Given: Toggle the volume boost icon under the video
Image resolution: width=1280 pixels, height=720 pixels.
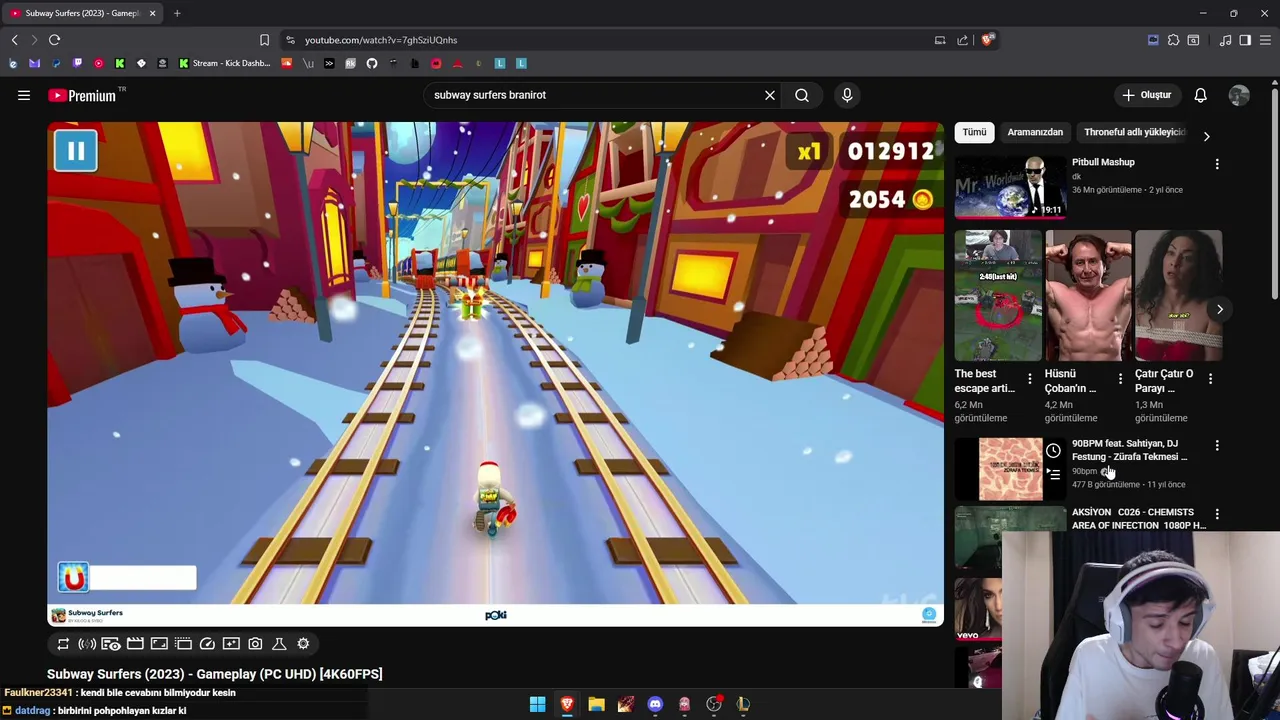Looking at the screenshot, I should 87,644.
